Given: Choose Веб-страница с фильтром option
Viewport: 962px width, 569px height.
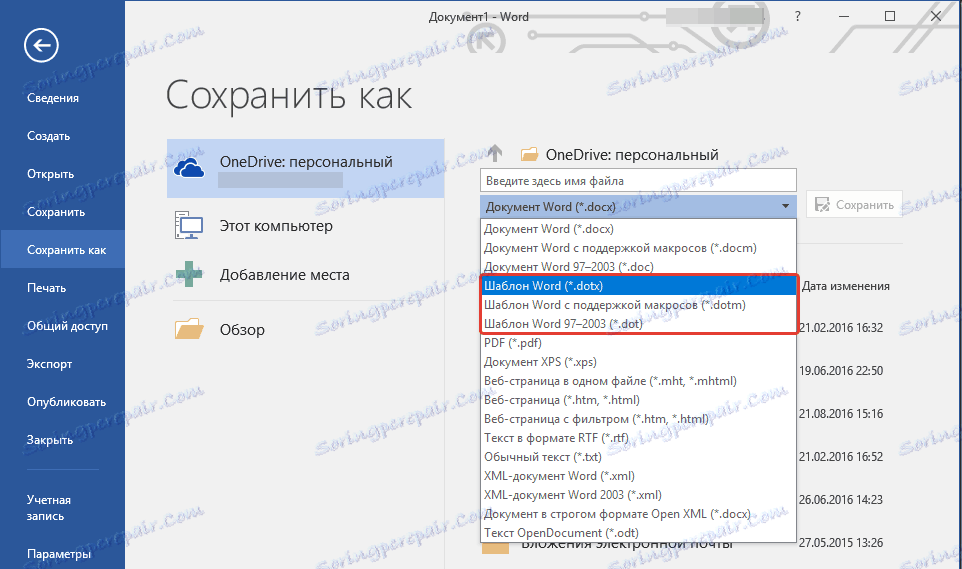Looking at the screenshot, I should coord(638,419).
